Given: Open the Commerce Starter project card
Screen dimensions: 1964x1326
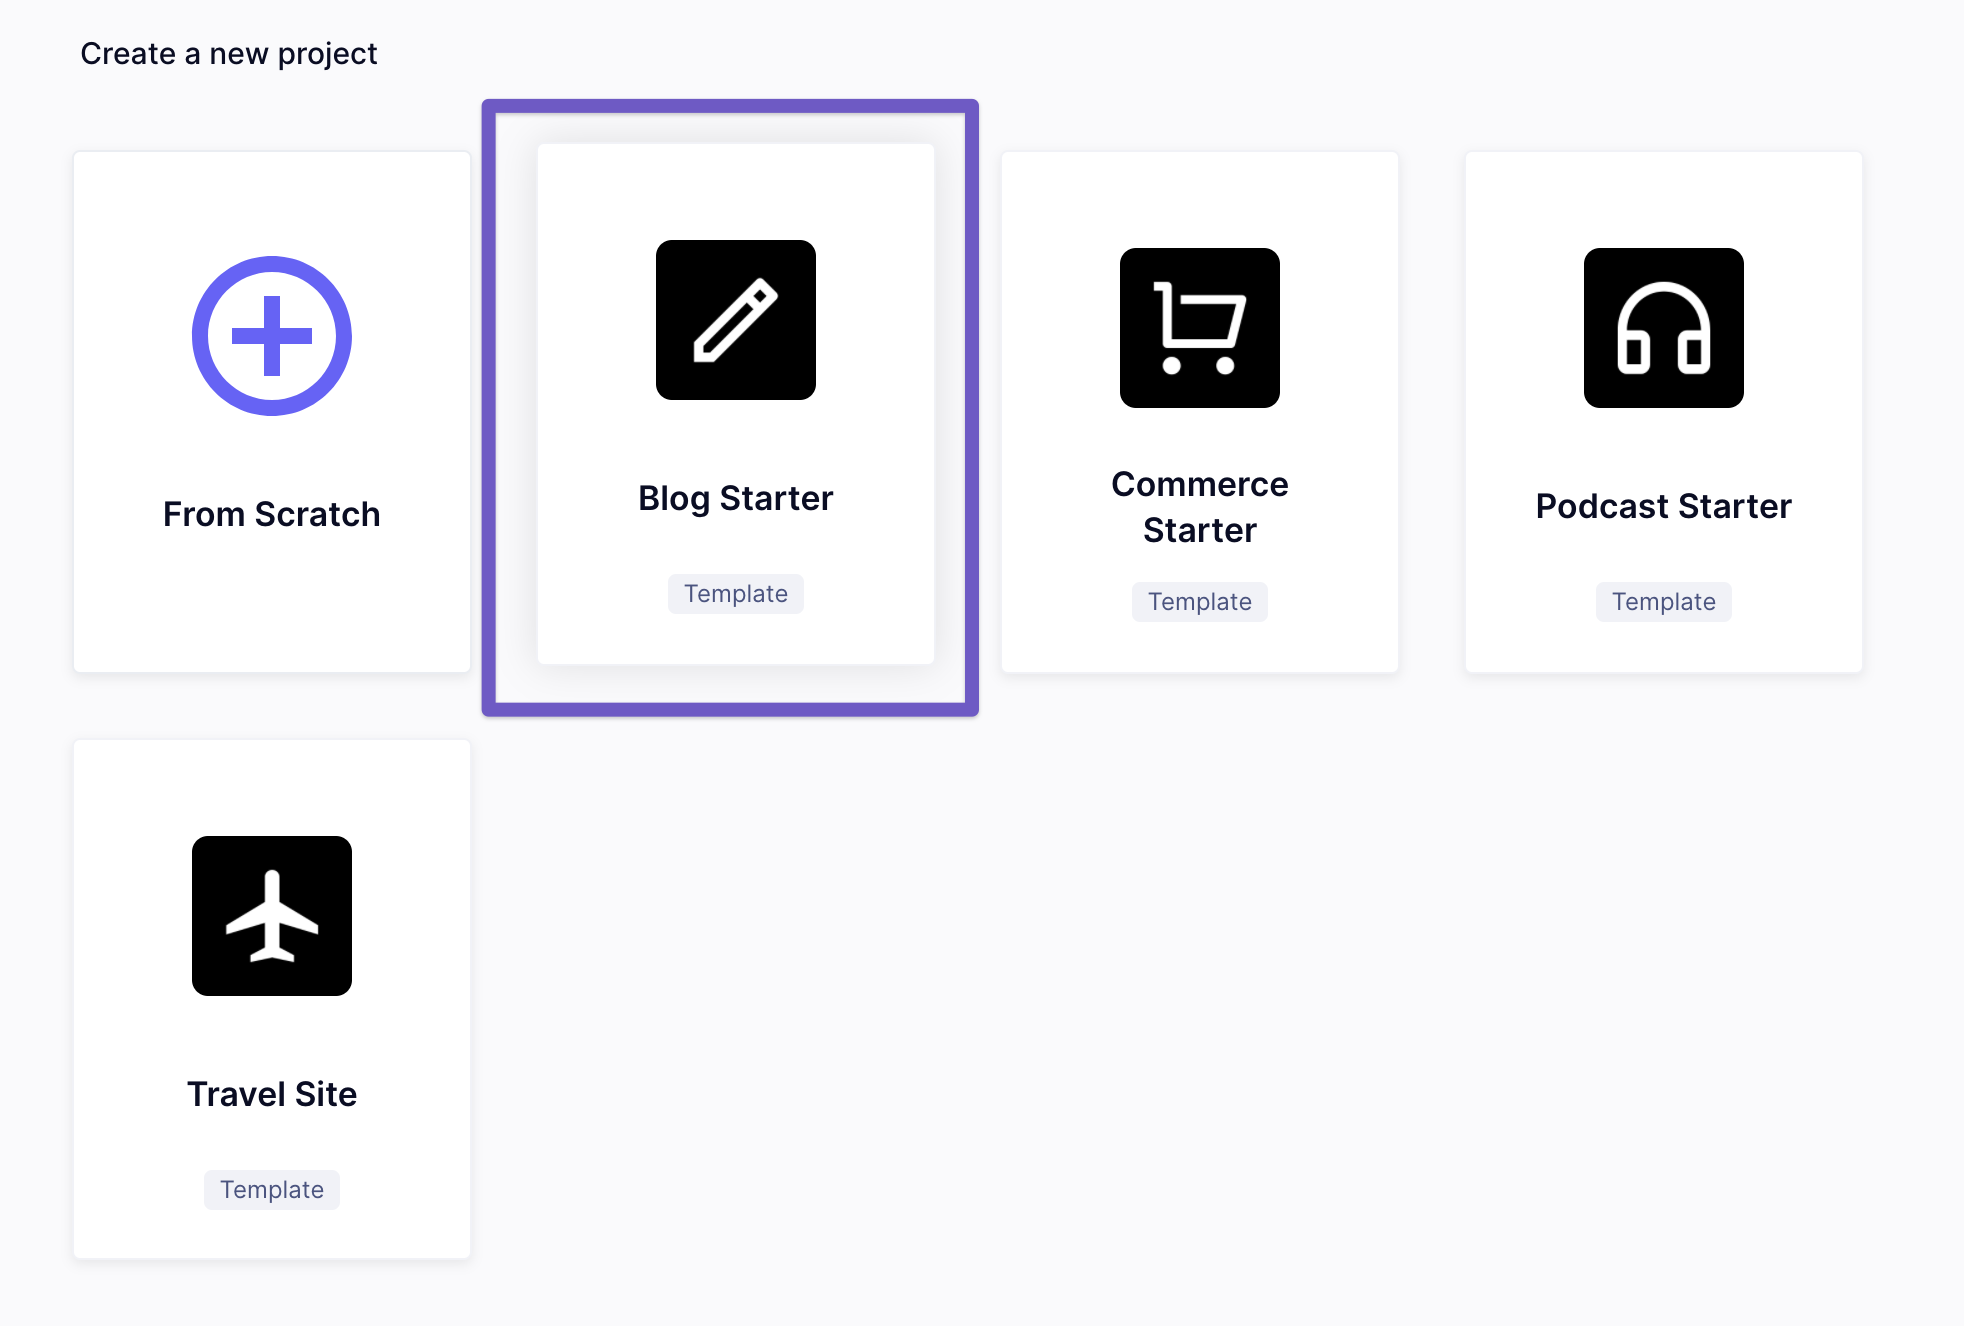Looking at the screenshot, I should 1200,412.
